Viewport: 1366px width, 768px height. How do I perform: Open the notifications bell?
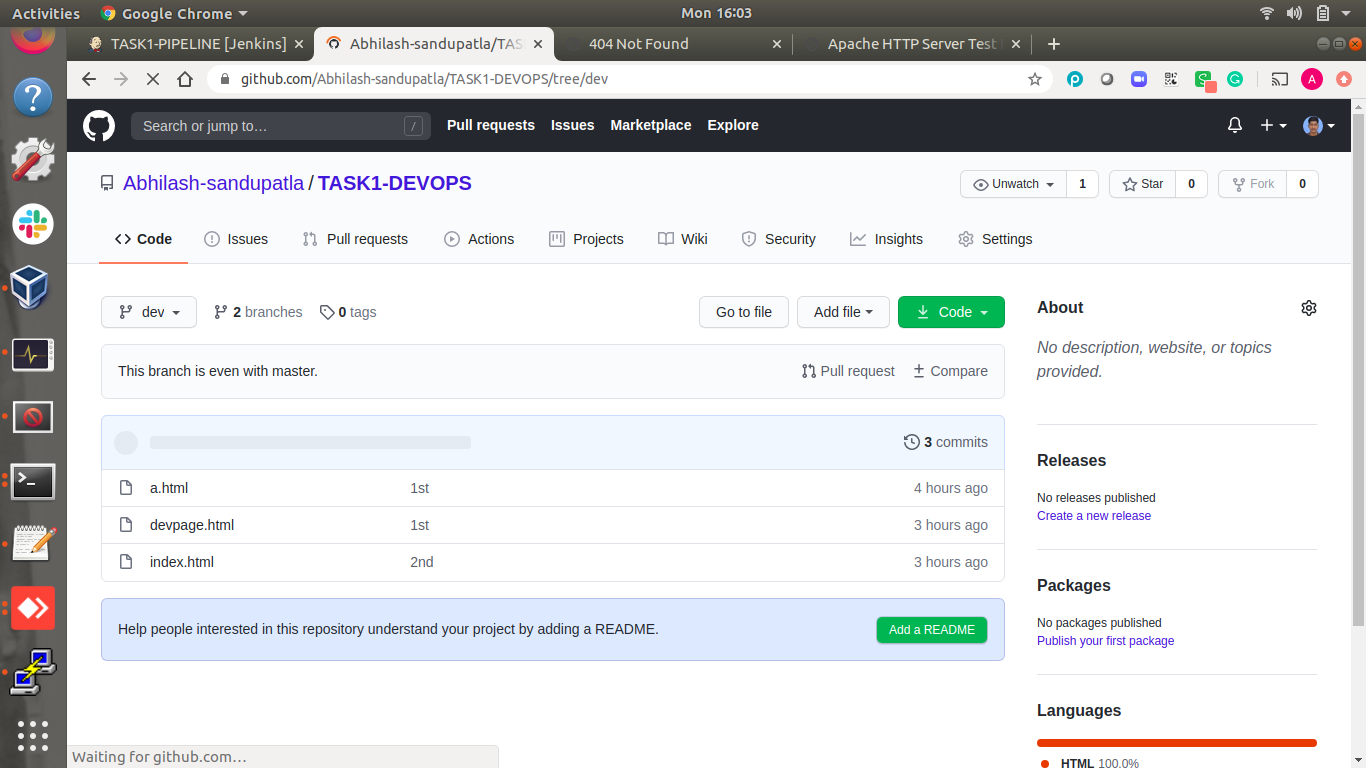pyautogui.click(x=1234, y=125)
